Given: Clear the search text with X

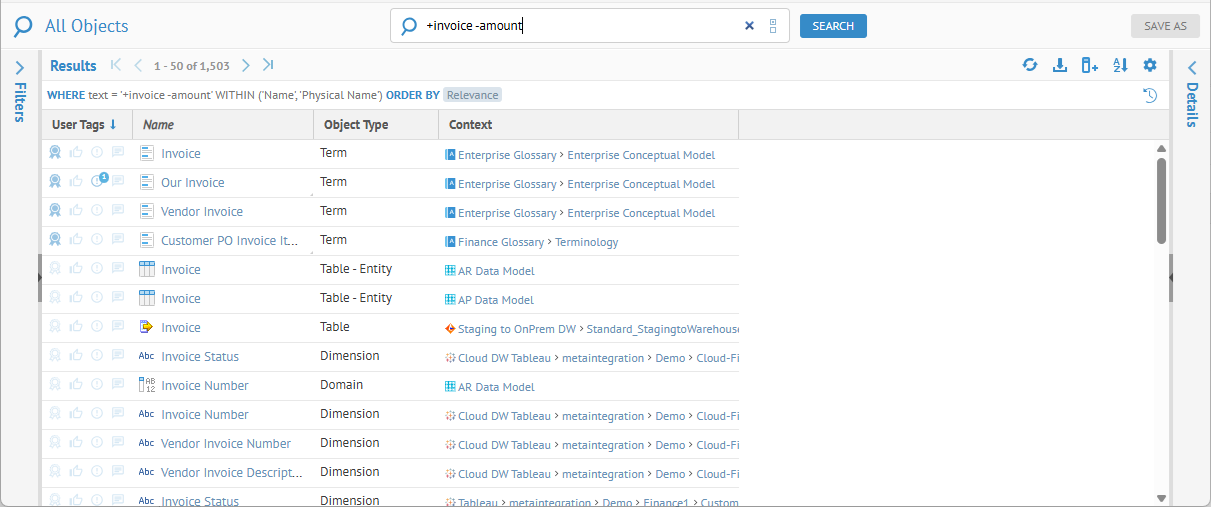Looking at the screenshot, I should click(x=749, y=26).
